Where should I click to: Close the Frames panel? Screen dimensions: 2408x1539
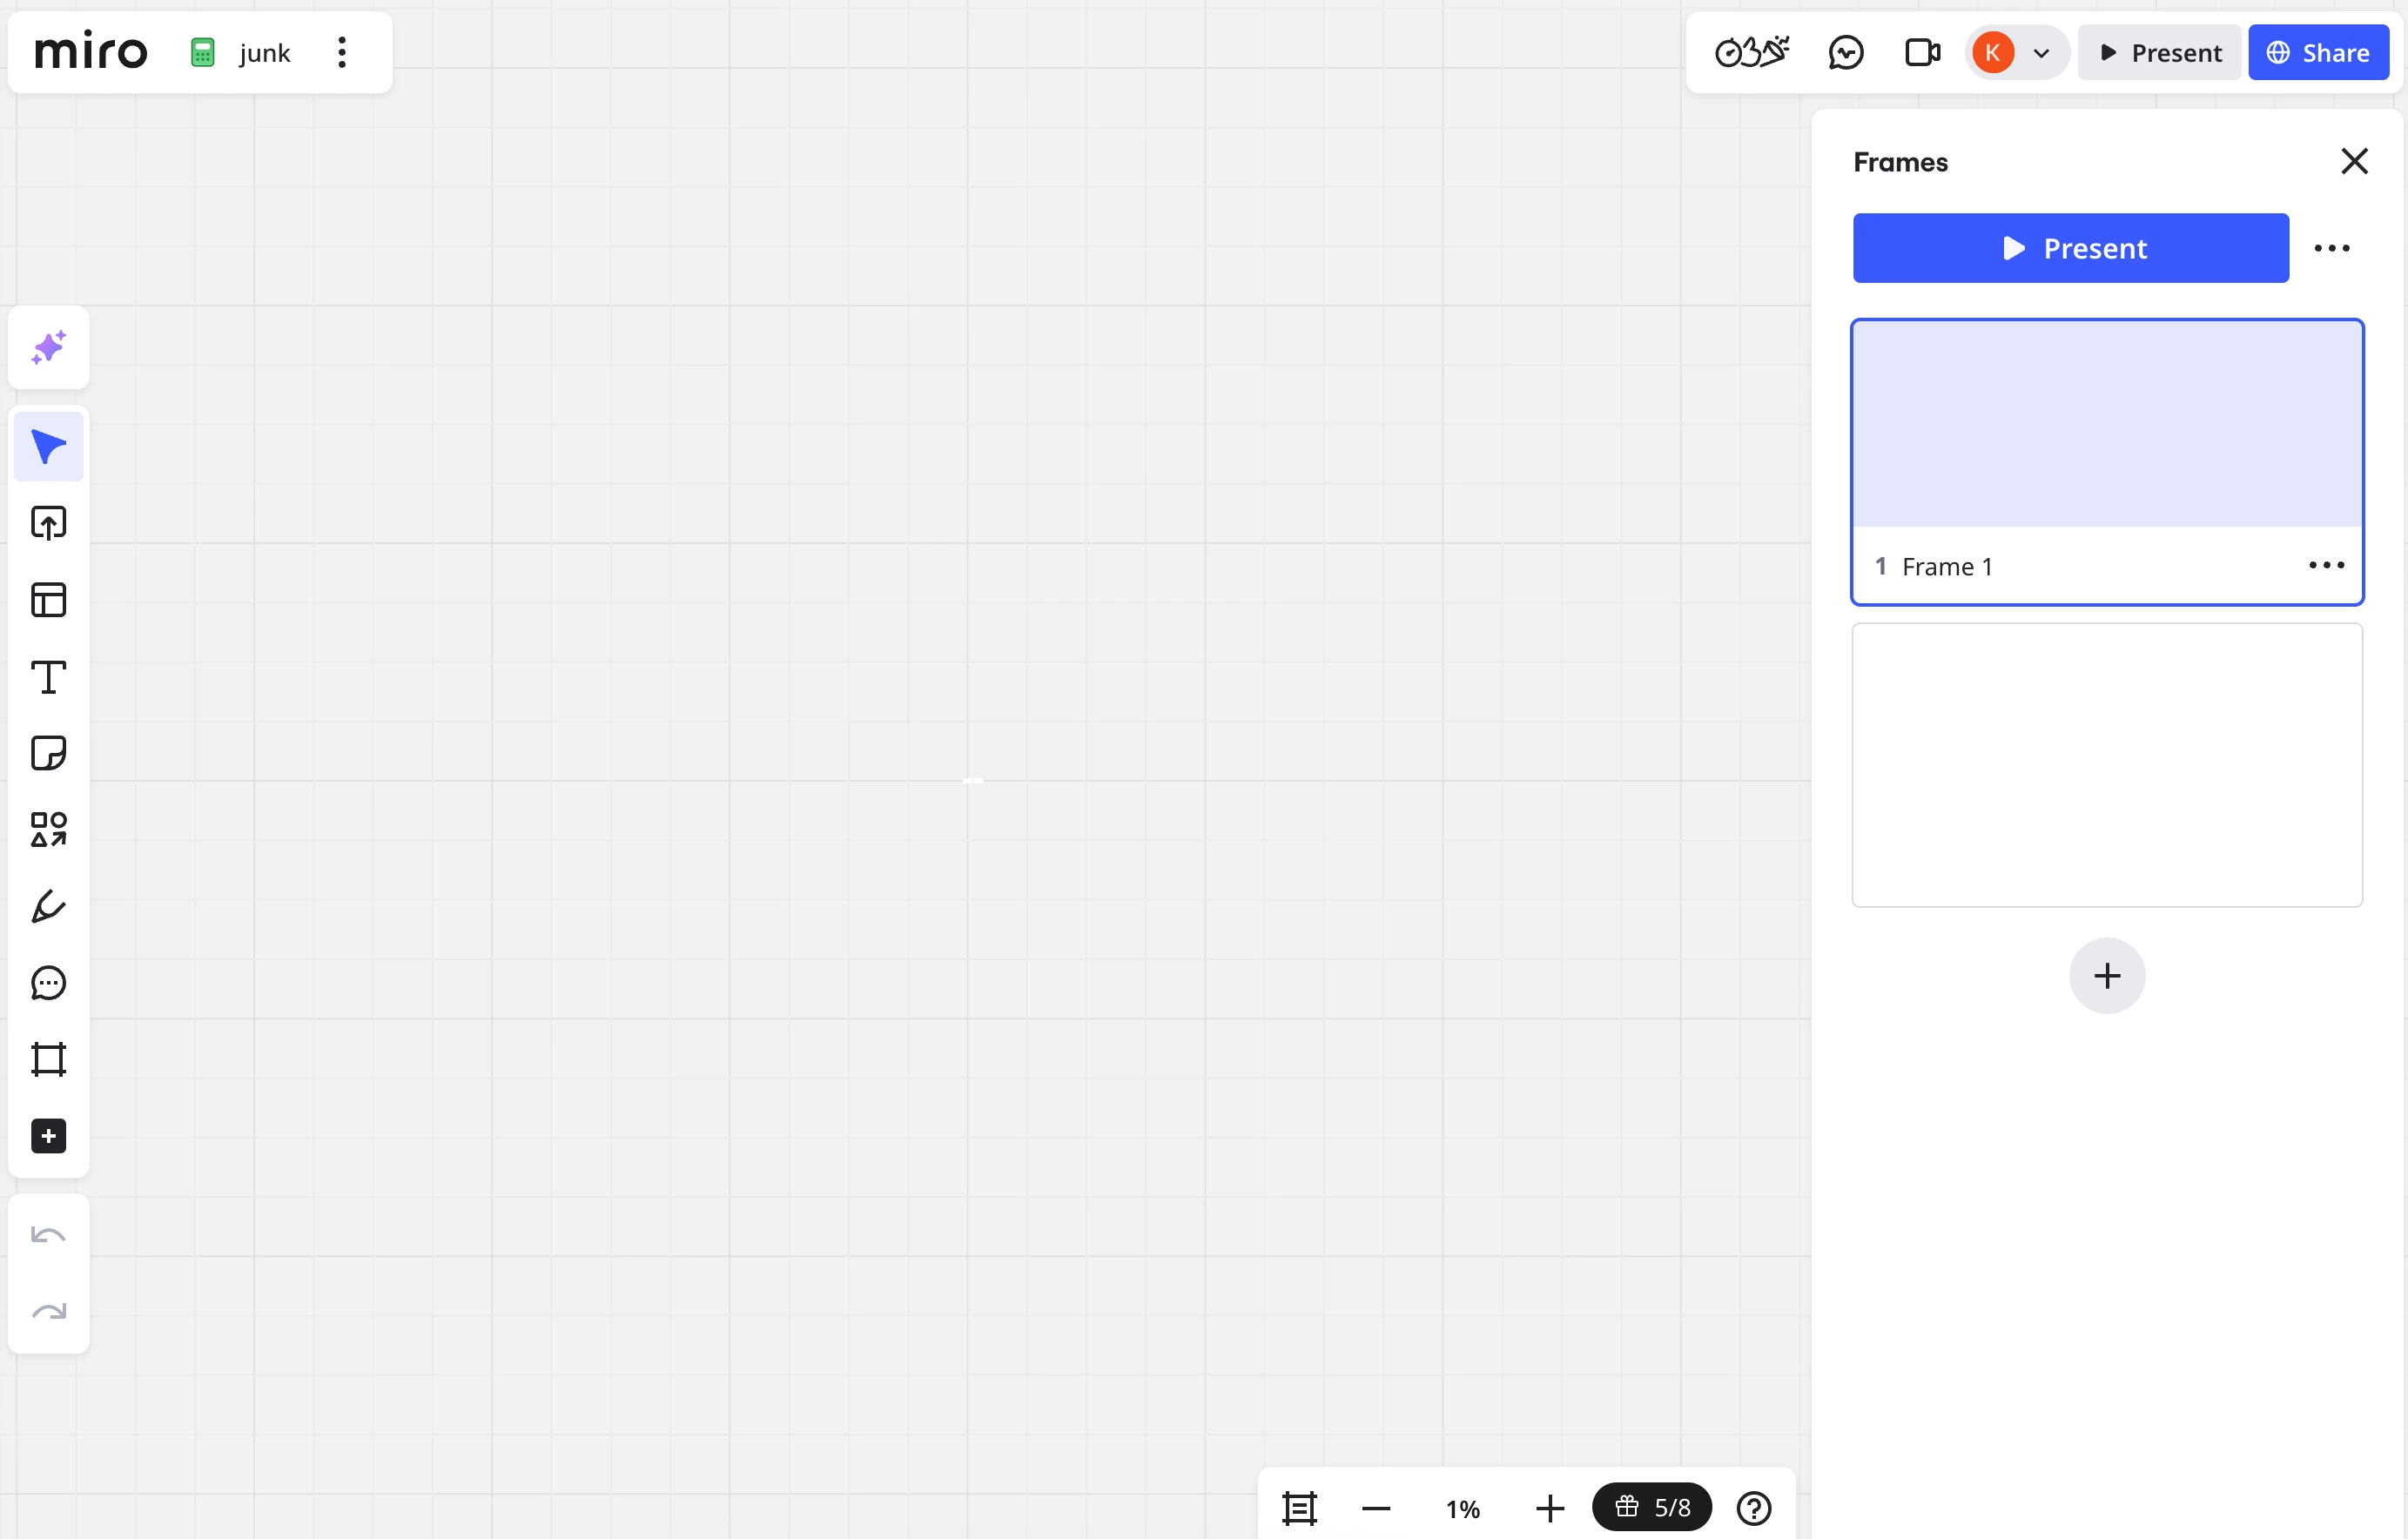coord(2355,161)
